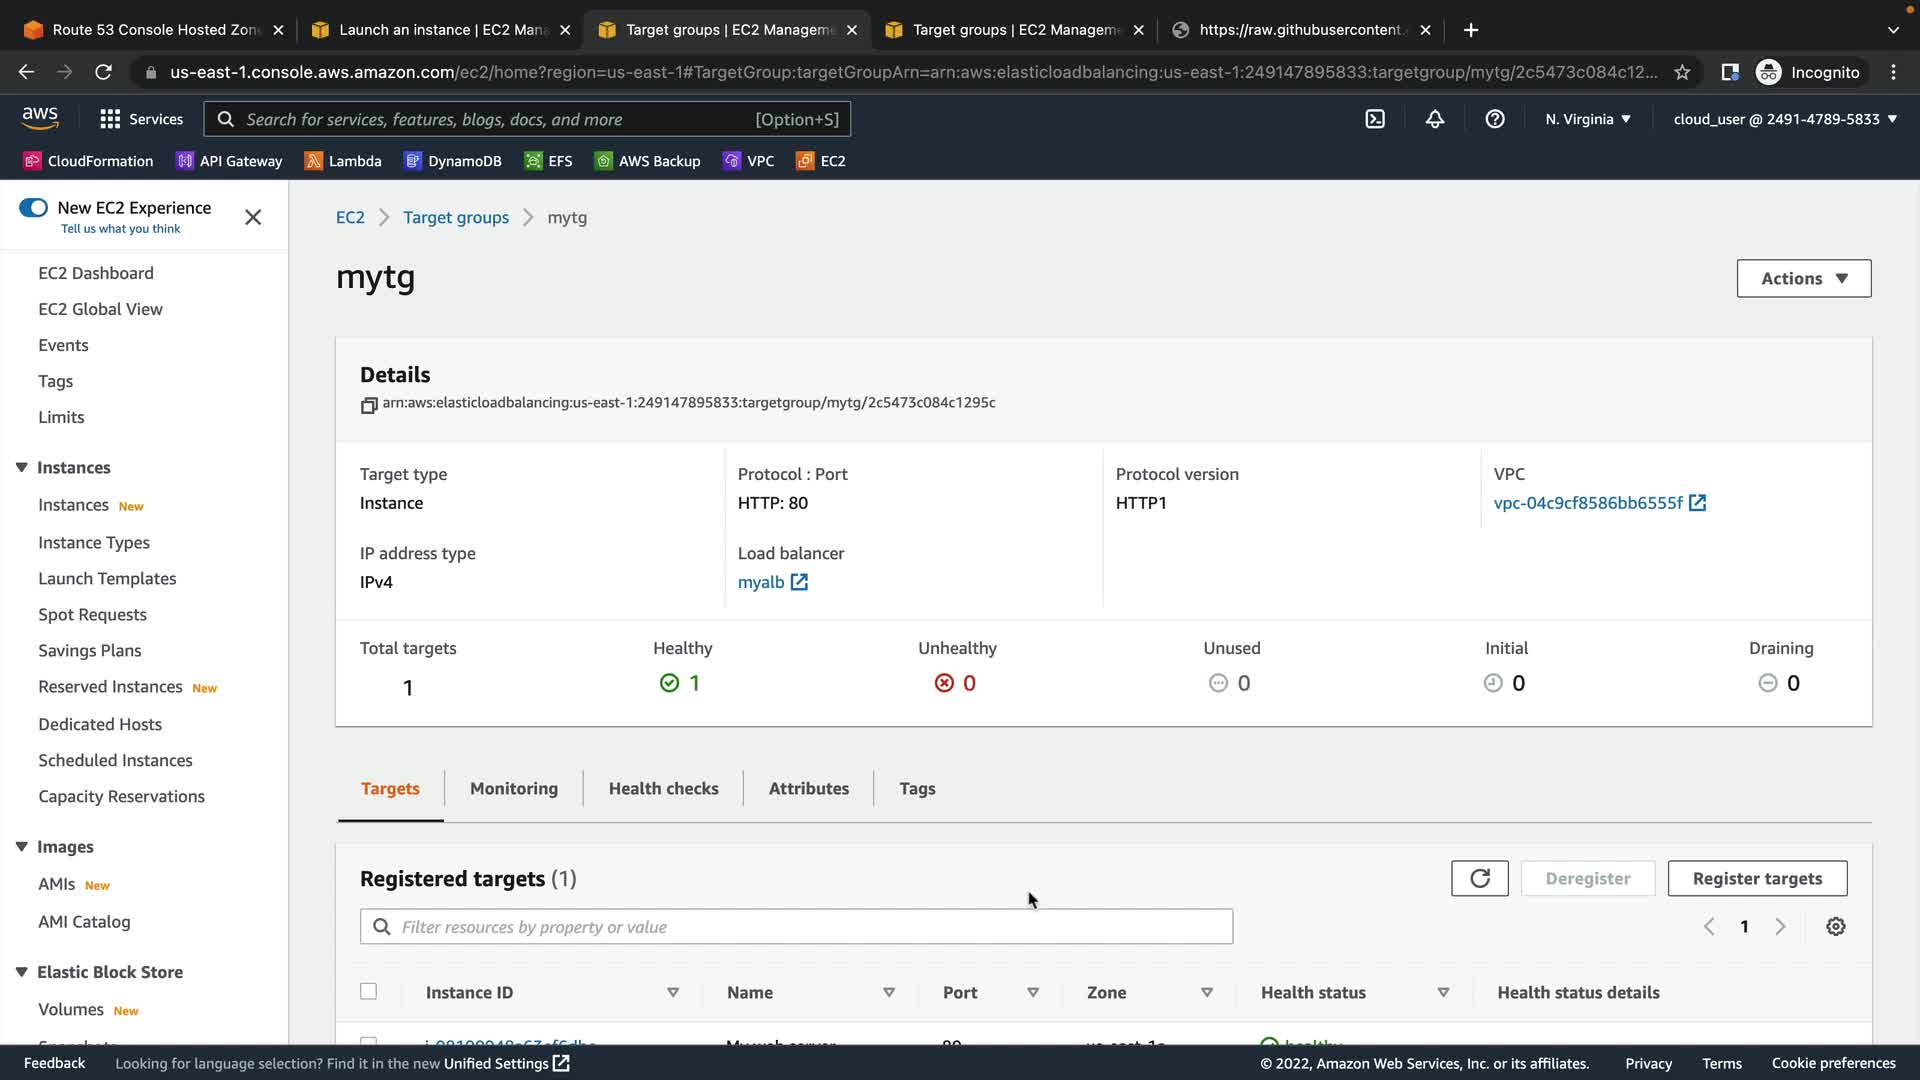Switch to the Health checks tab
1920x1080 pixels.
(663, 789)
